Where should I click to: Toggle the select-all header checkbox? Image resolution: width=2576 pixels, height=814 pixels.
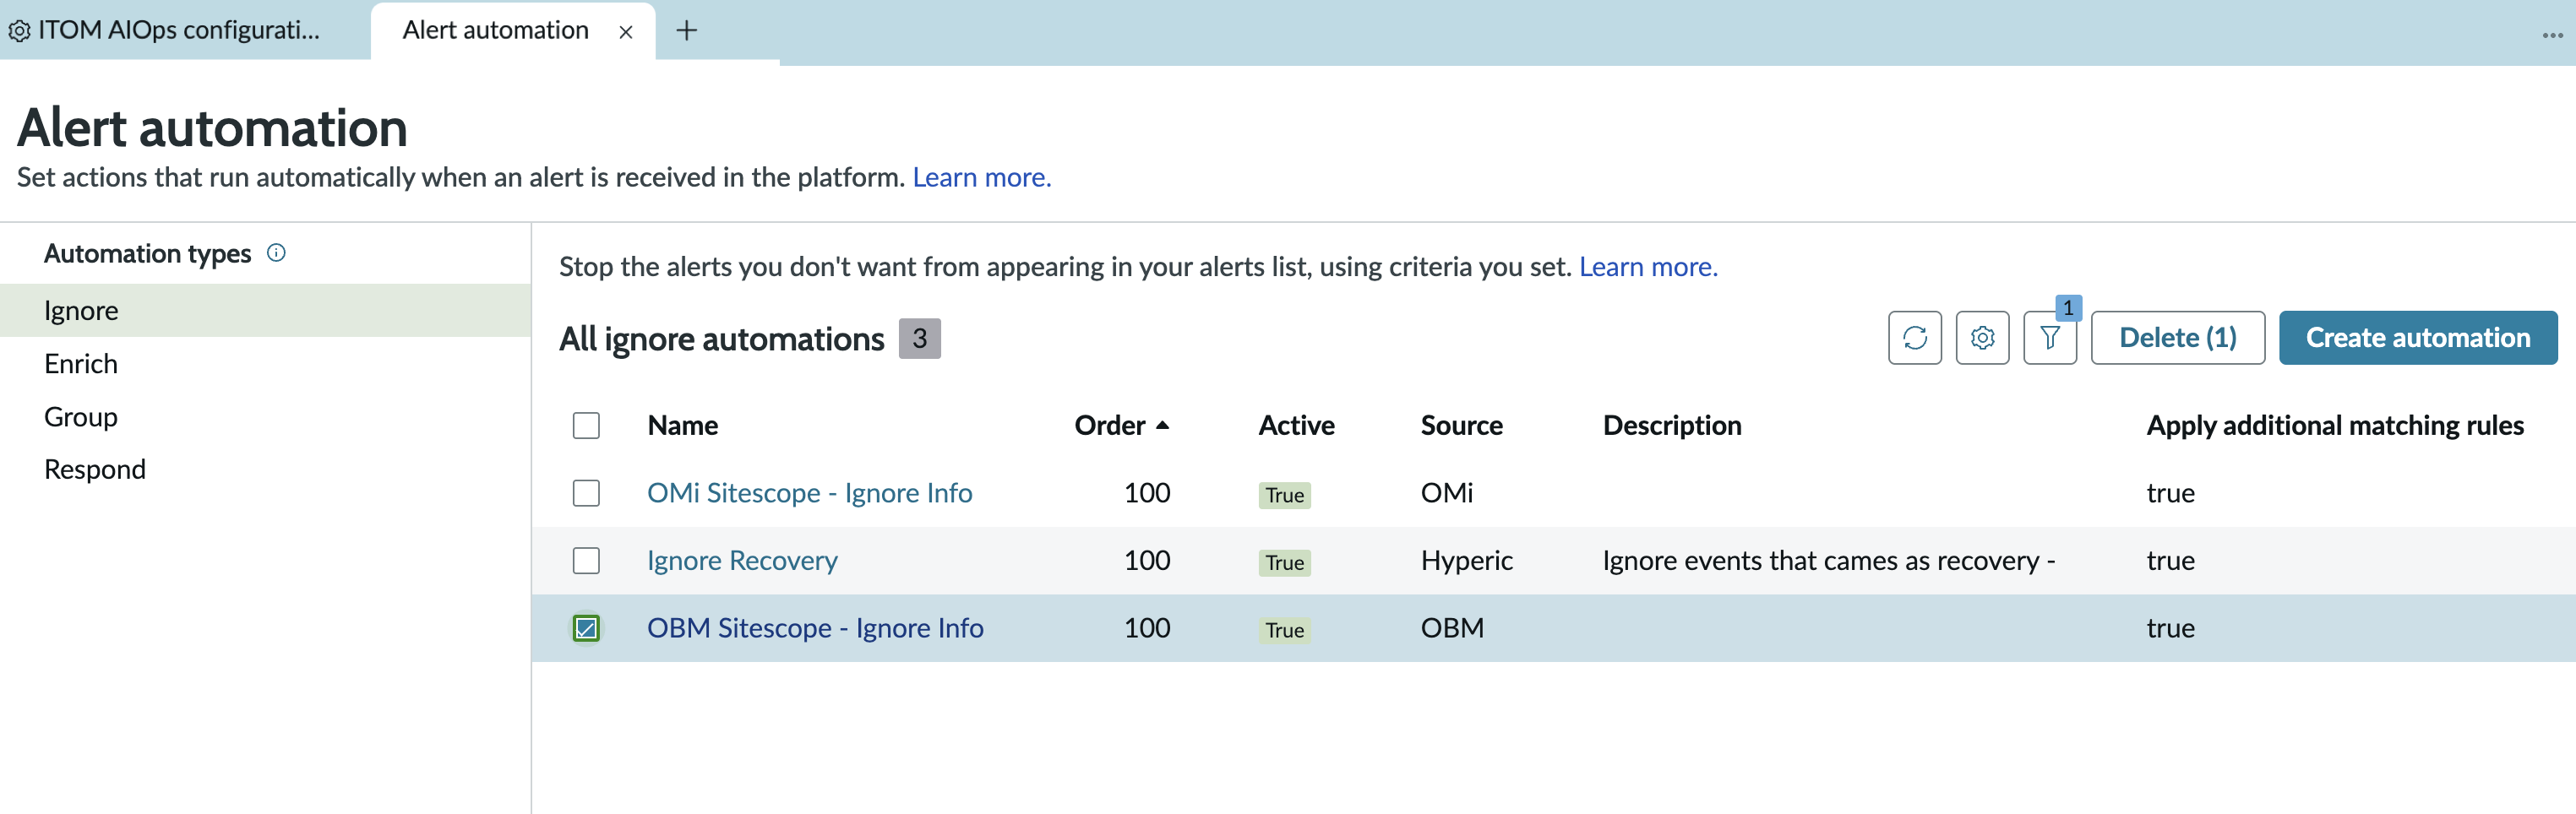pos(586,426)
